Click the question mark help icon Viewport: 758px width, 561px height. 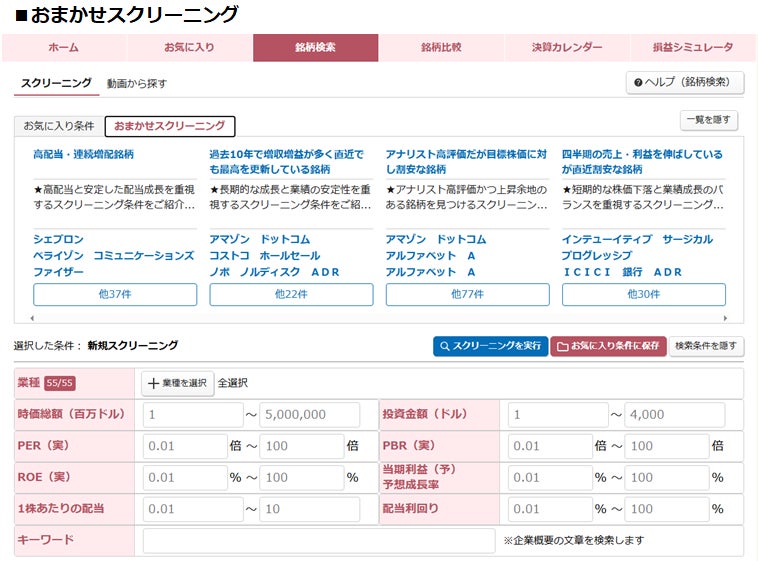pos(638,83)
